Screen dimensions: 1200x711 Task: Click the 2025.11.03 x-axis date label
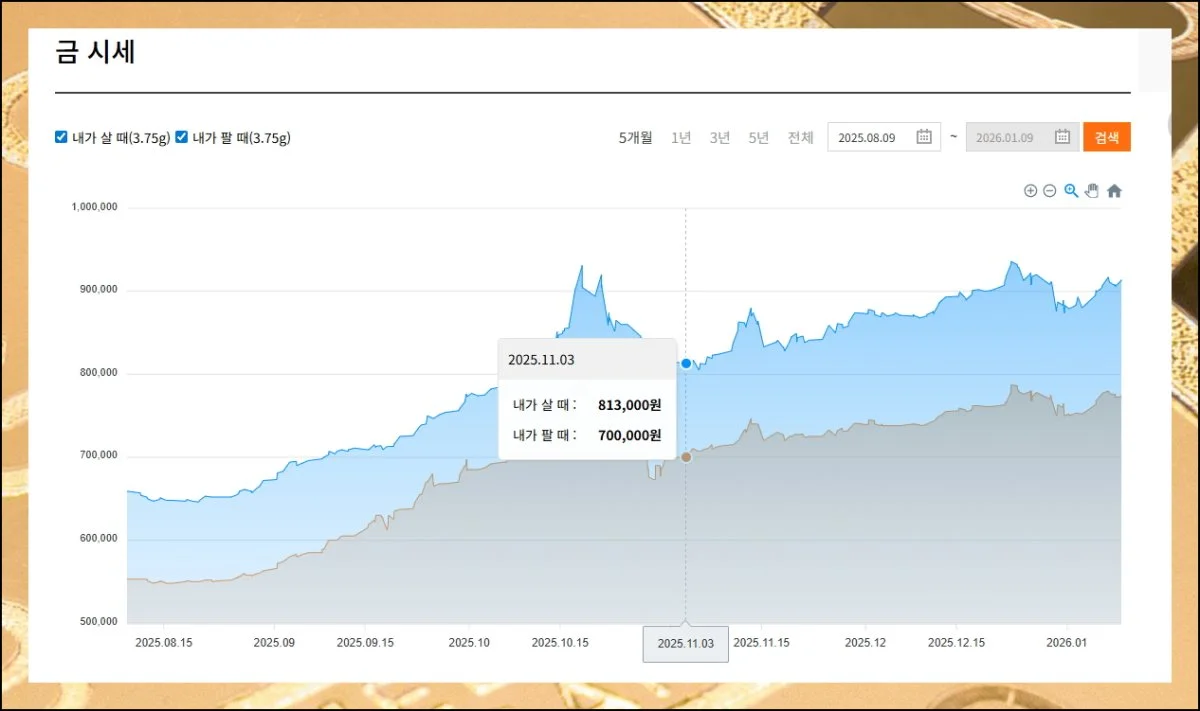click(685, 644)
